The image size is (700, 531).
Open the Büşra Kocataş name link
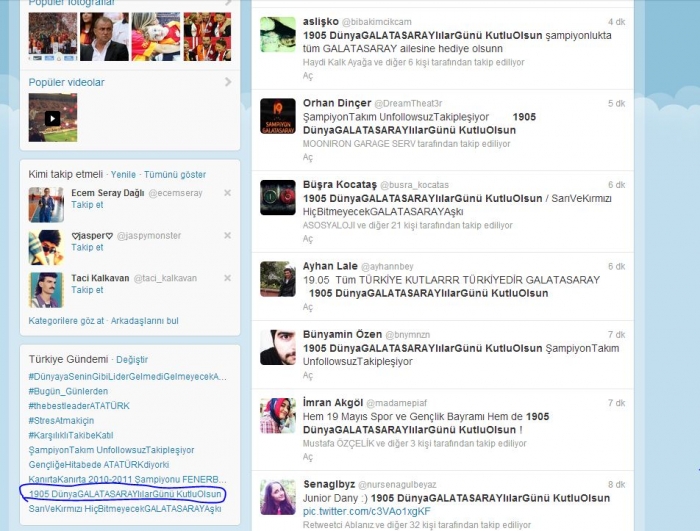(x=340, y=185)
